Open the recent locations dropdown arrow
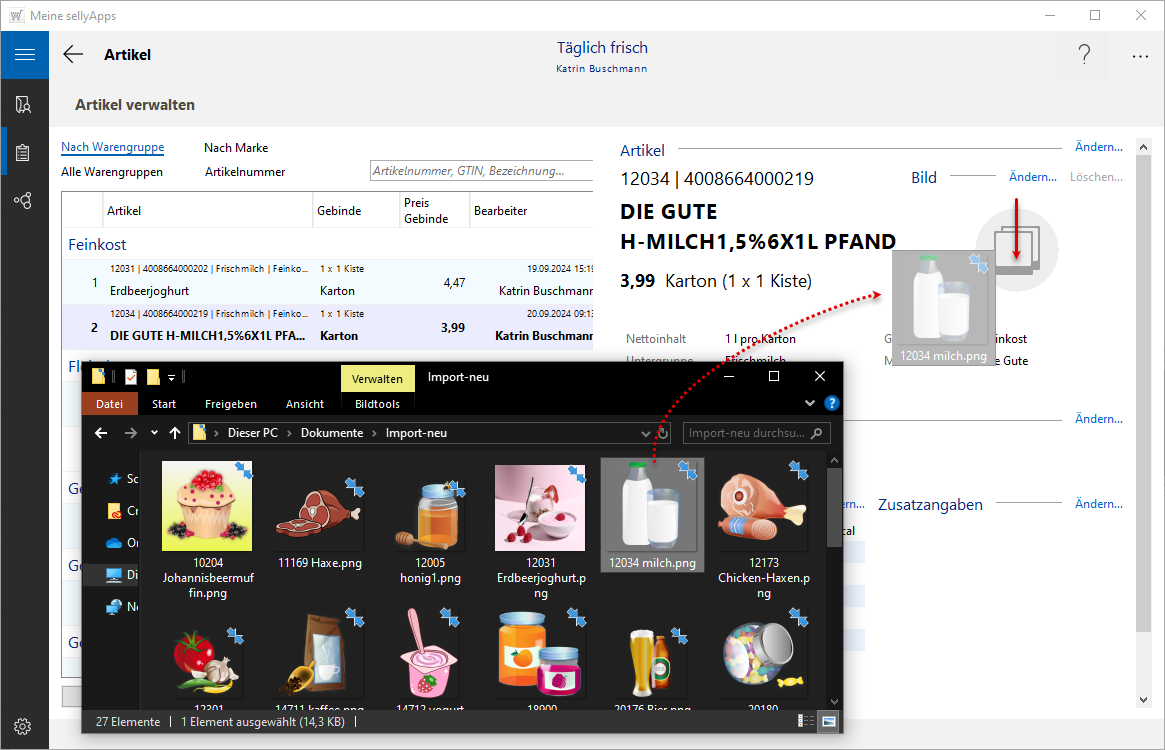This screenshot has width=1165, height=750. click(154, 433)
